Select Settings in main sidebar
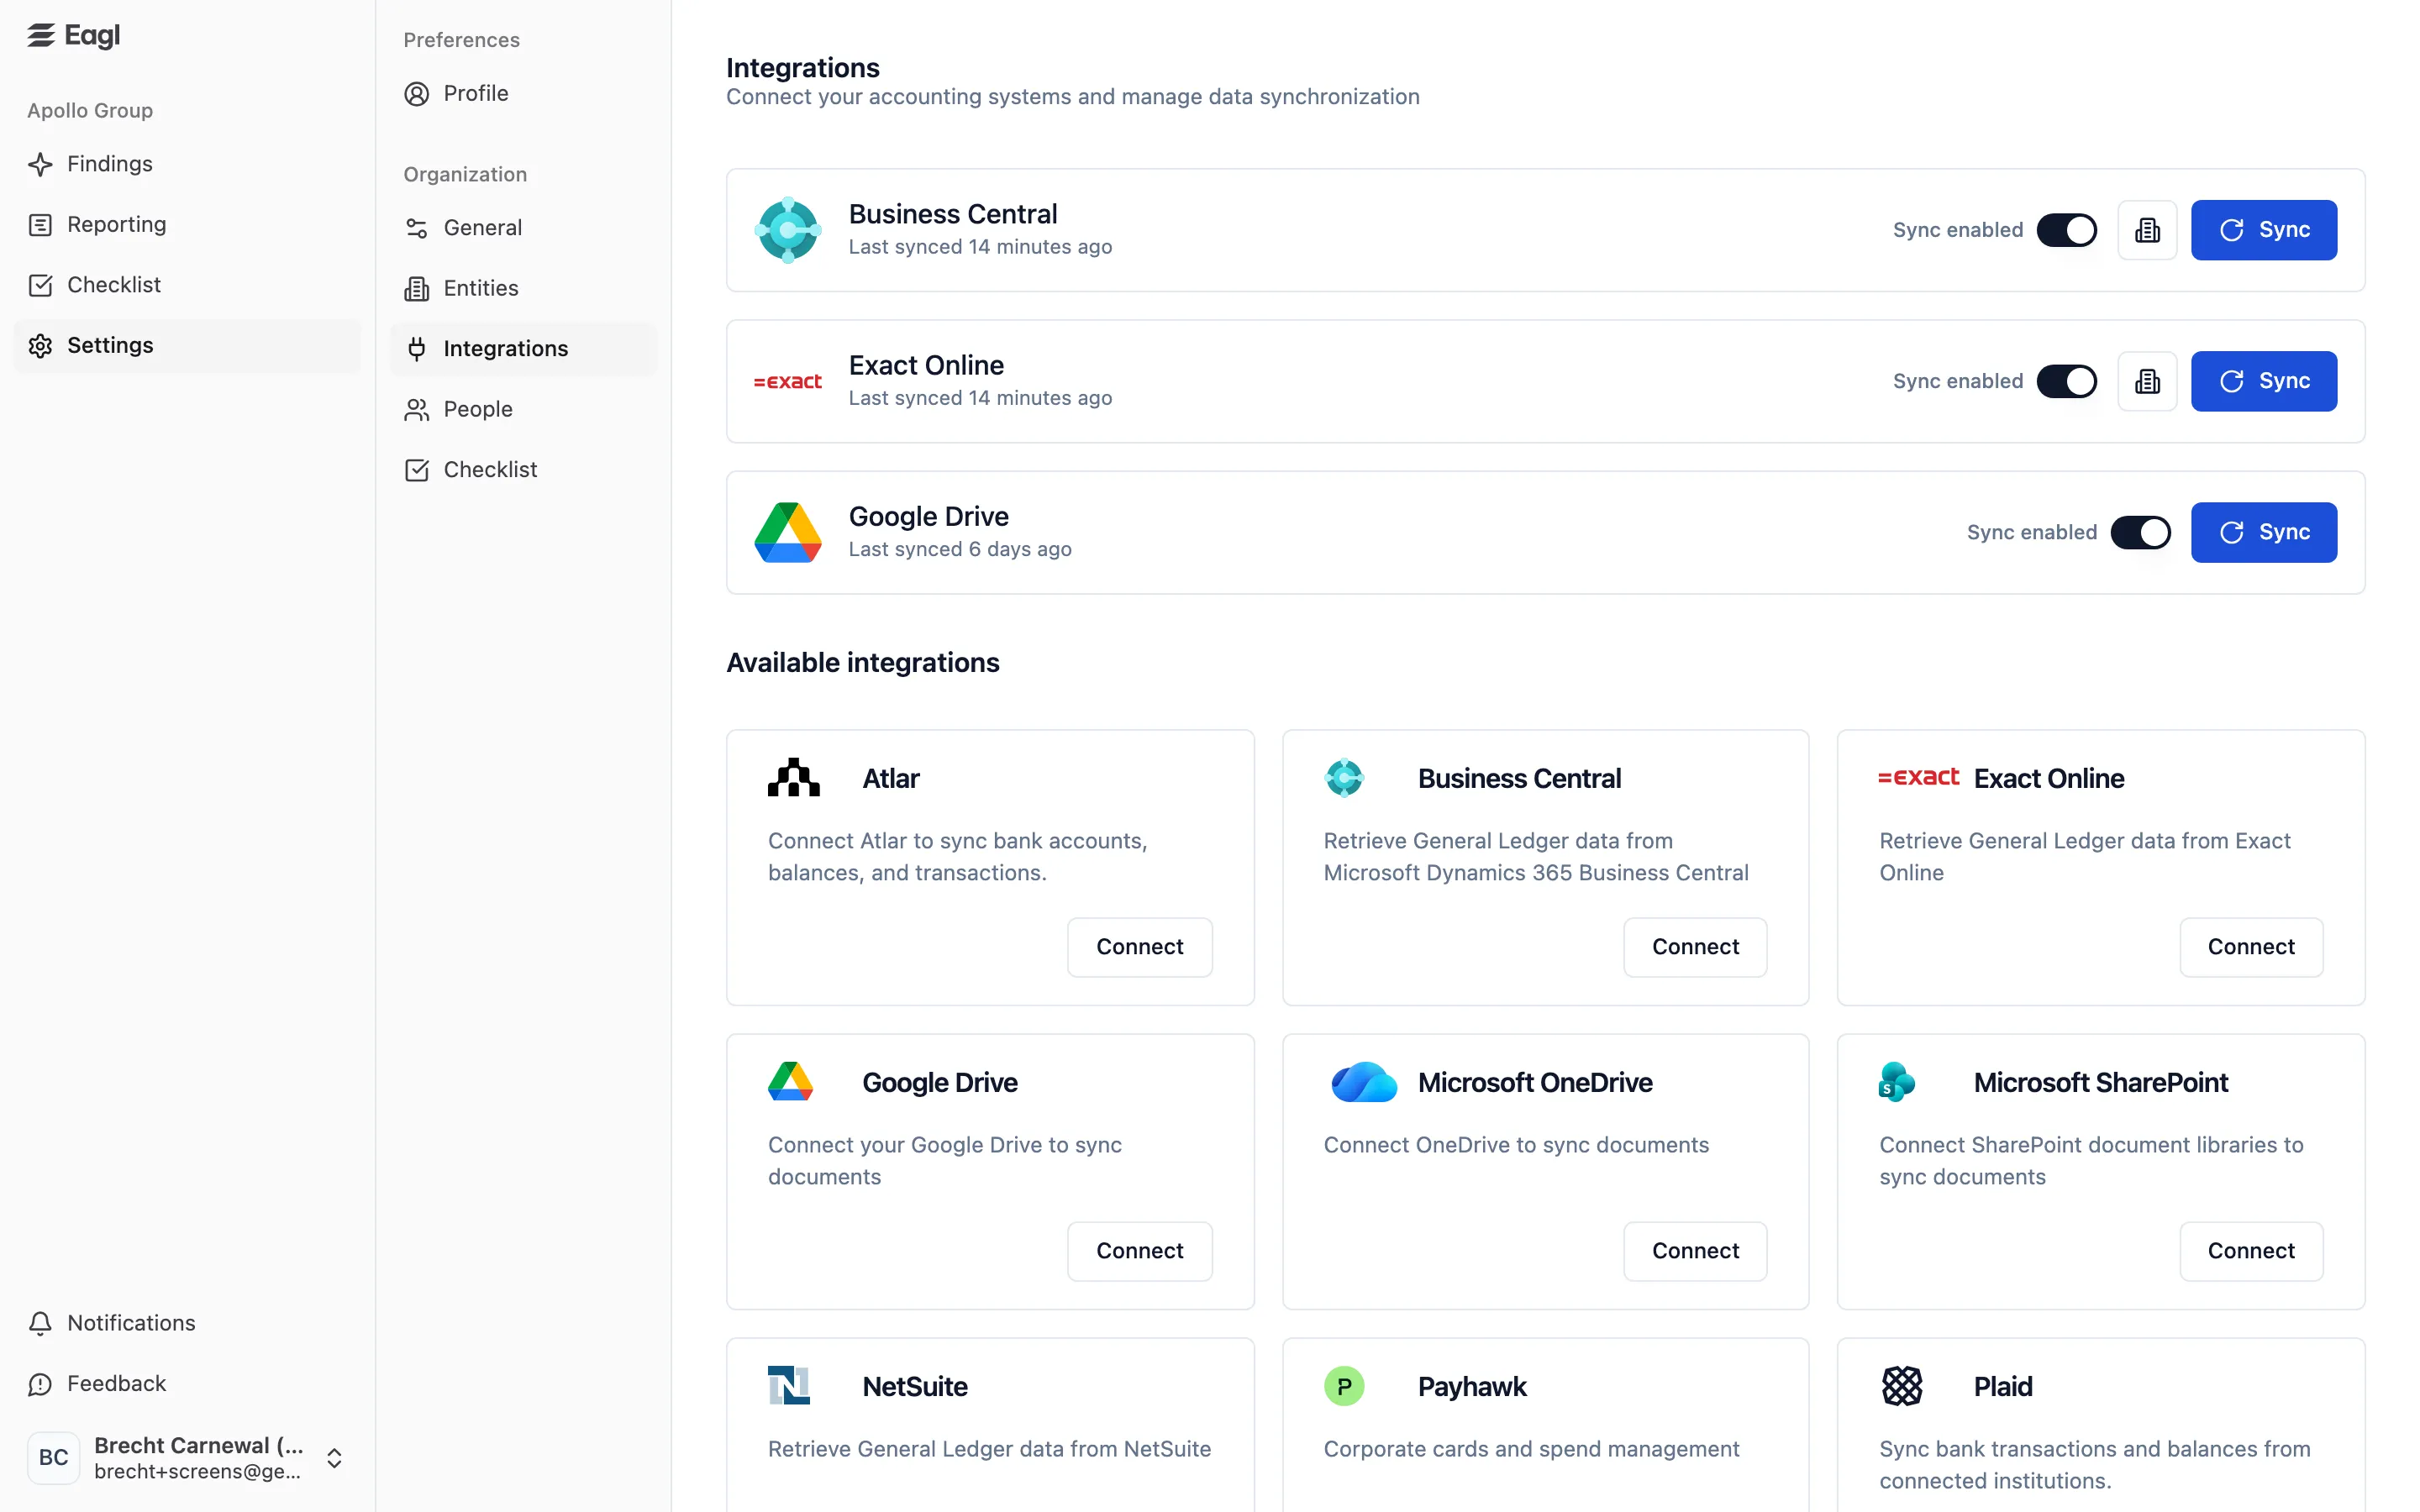 coord(187,346)
